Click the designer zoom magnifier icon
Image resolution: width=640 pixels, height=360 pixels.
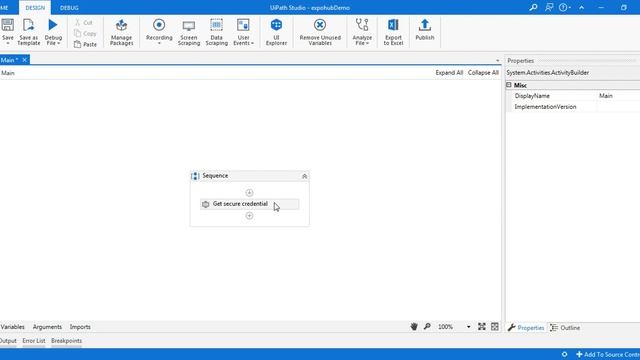pyautogui.click(x=427, y=327)
